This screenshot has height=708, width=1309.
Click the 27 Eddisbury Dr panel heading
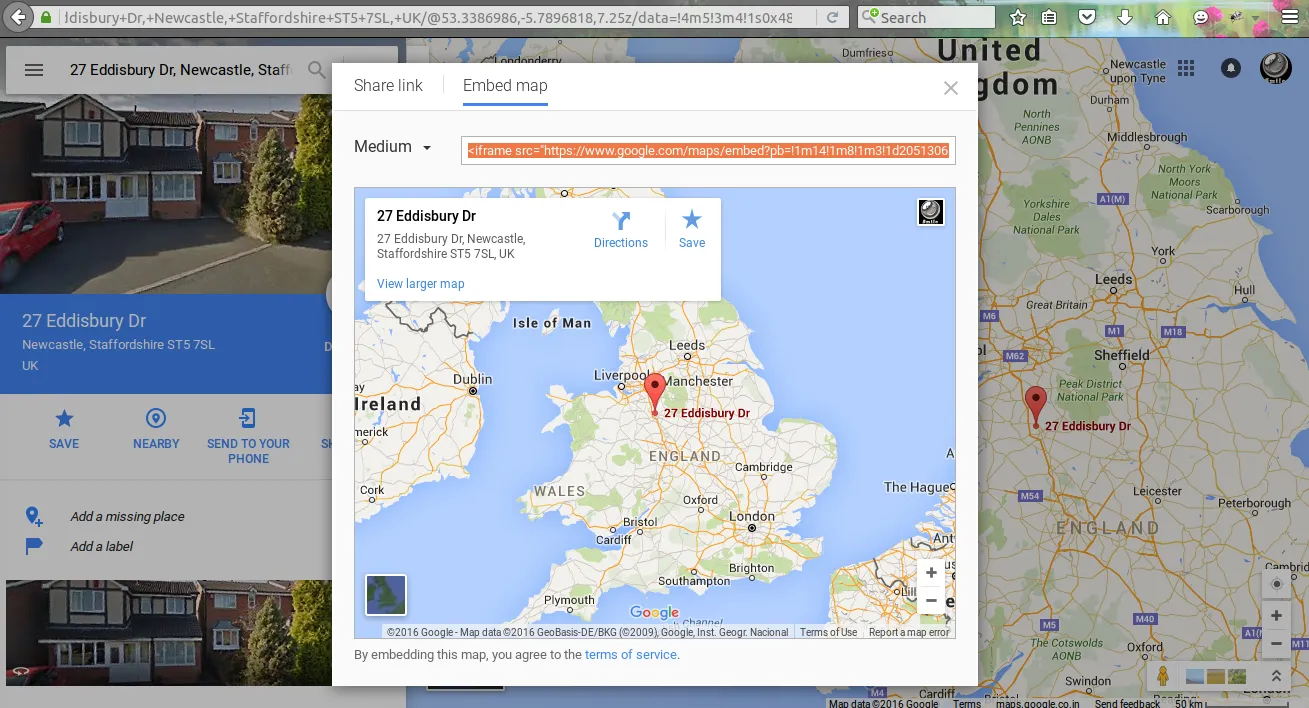84,321
